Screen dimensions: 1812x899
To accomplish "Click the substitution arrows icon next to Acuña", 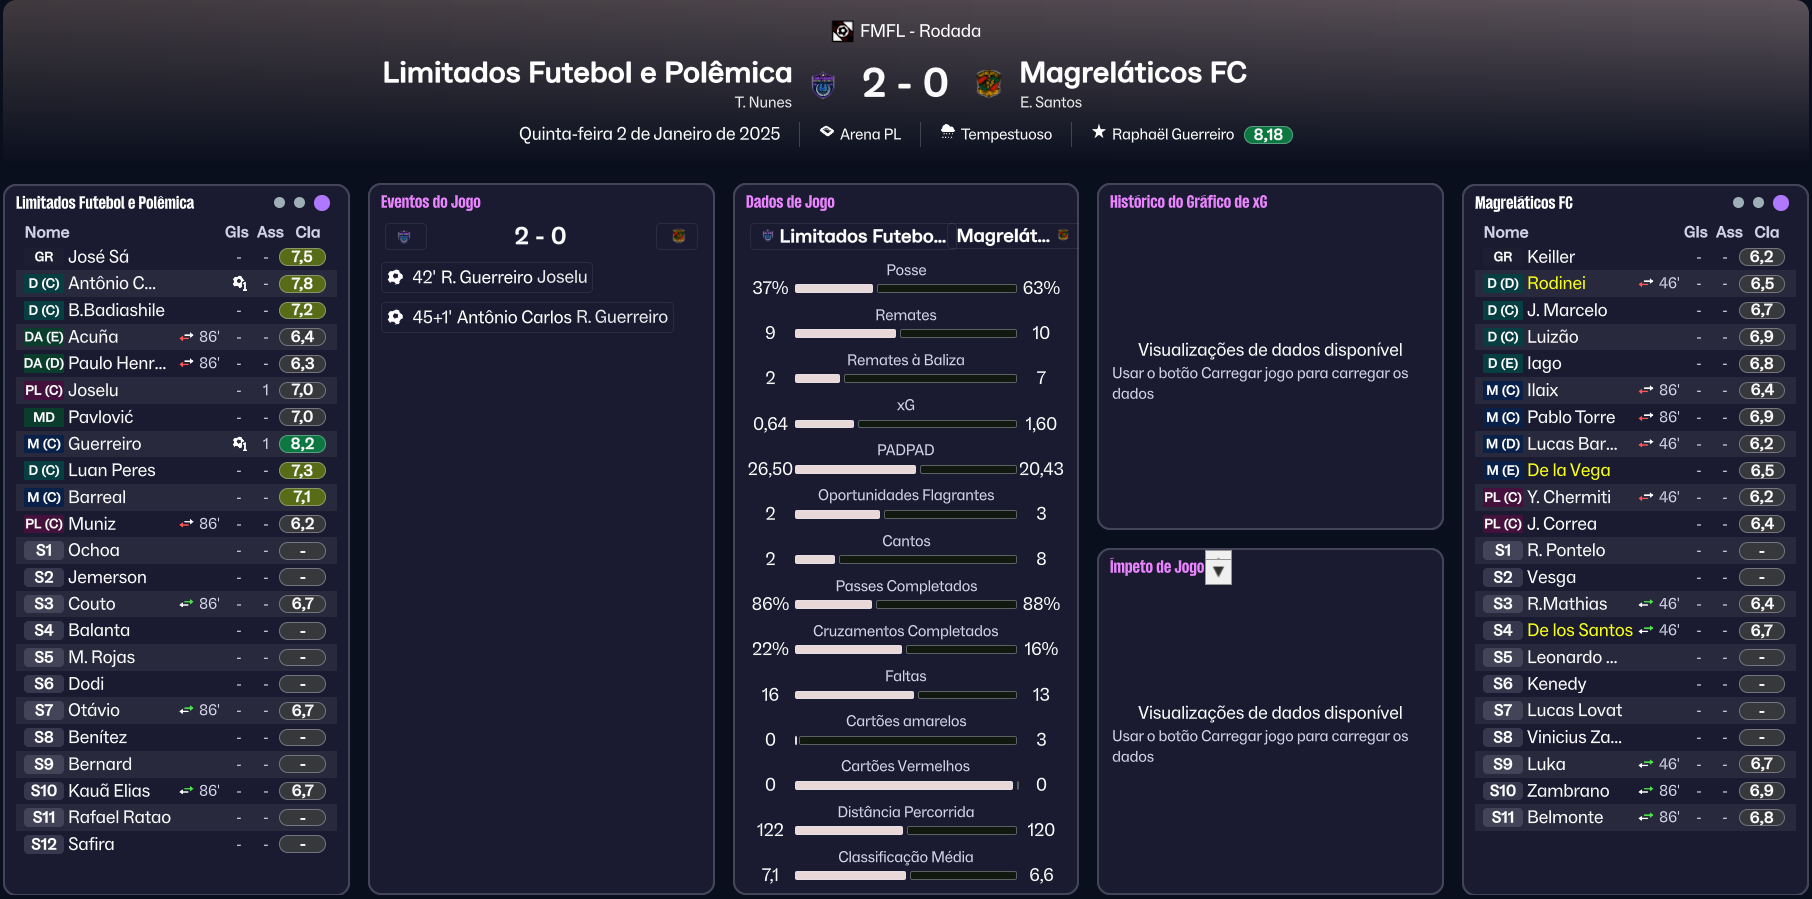I will pyautogui.click(x=186, y=337).
